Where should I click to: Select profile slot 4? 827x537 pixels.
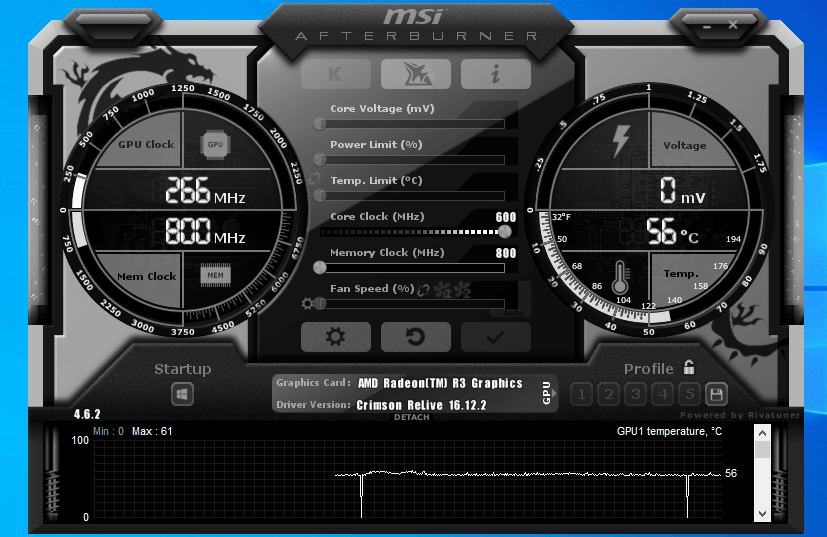[x=662, y=394]
